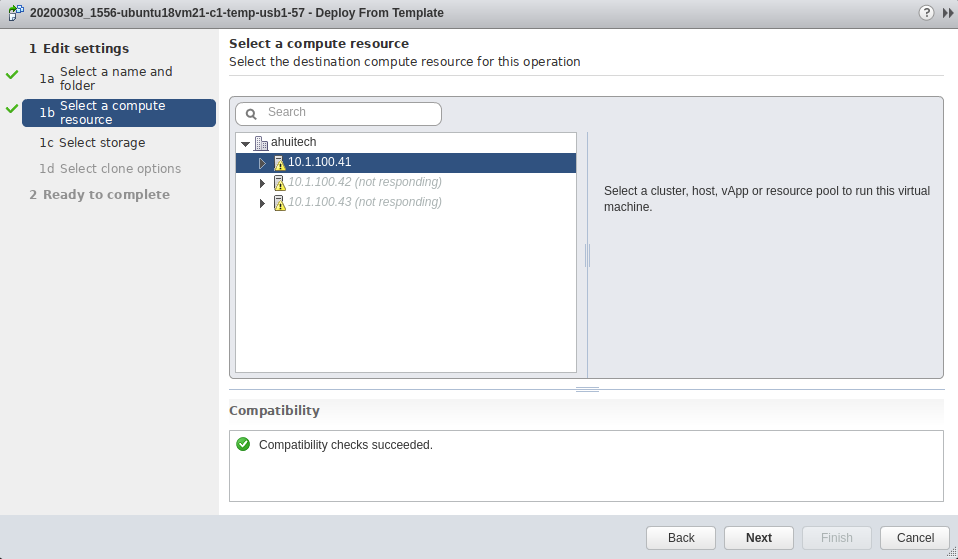
Task: Cancel the deploy wizard
Action: coord(915,537)
